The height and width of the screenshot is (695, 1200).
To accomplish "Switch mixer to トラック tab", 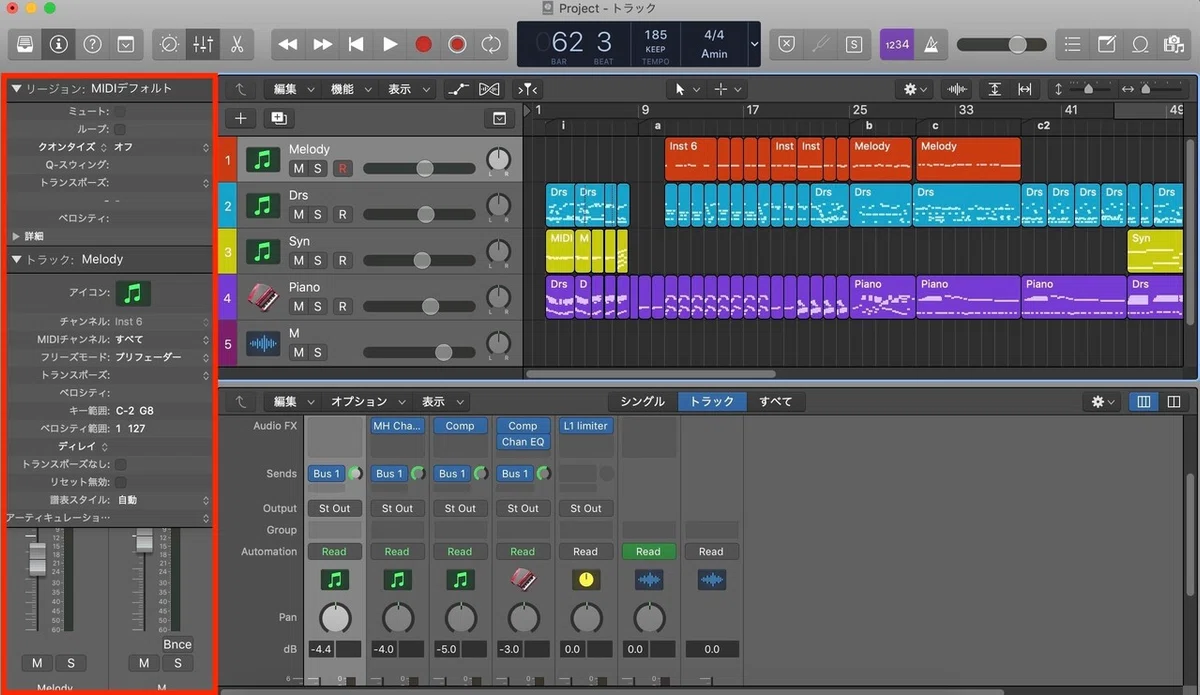I will (x=712, y=401).
